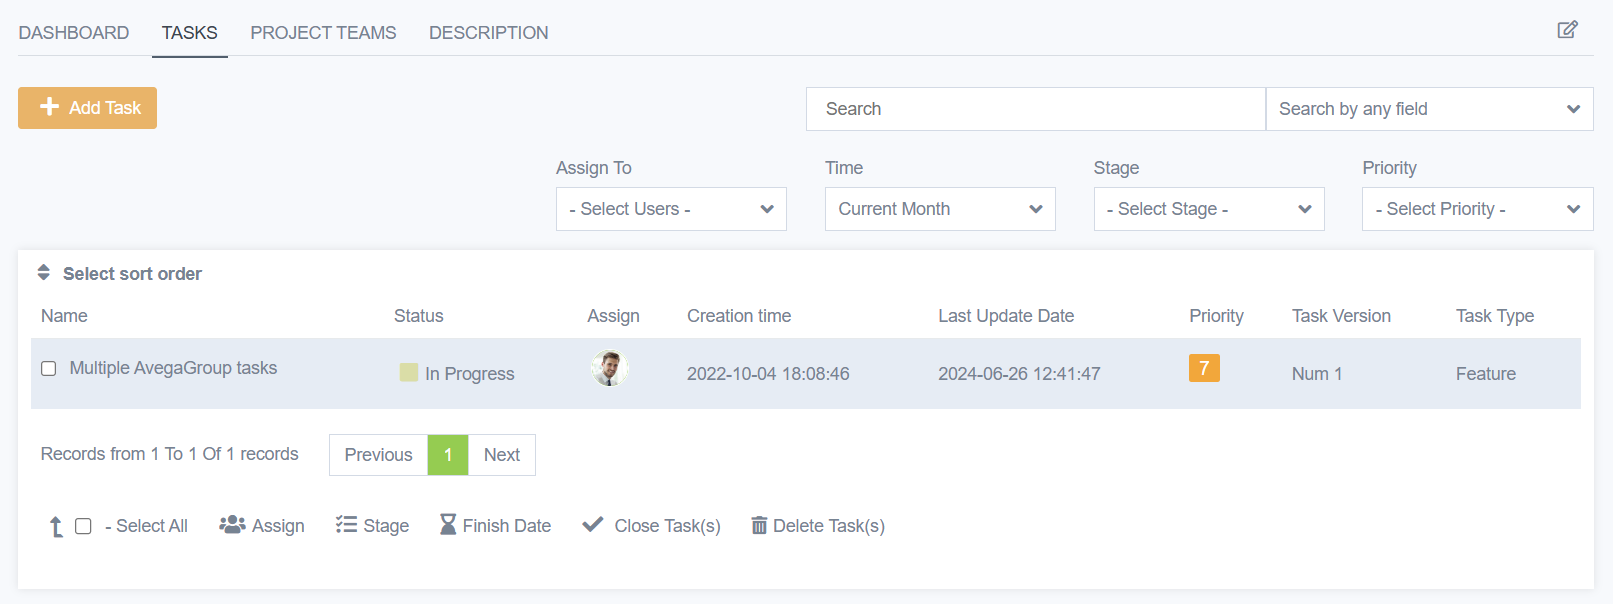Expand the Current Month time dropdown
Viewport: 1613px width, 604px height.
(x=940, y=209)
